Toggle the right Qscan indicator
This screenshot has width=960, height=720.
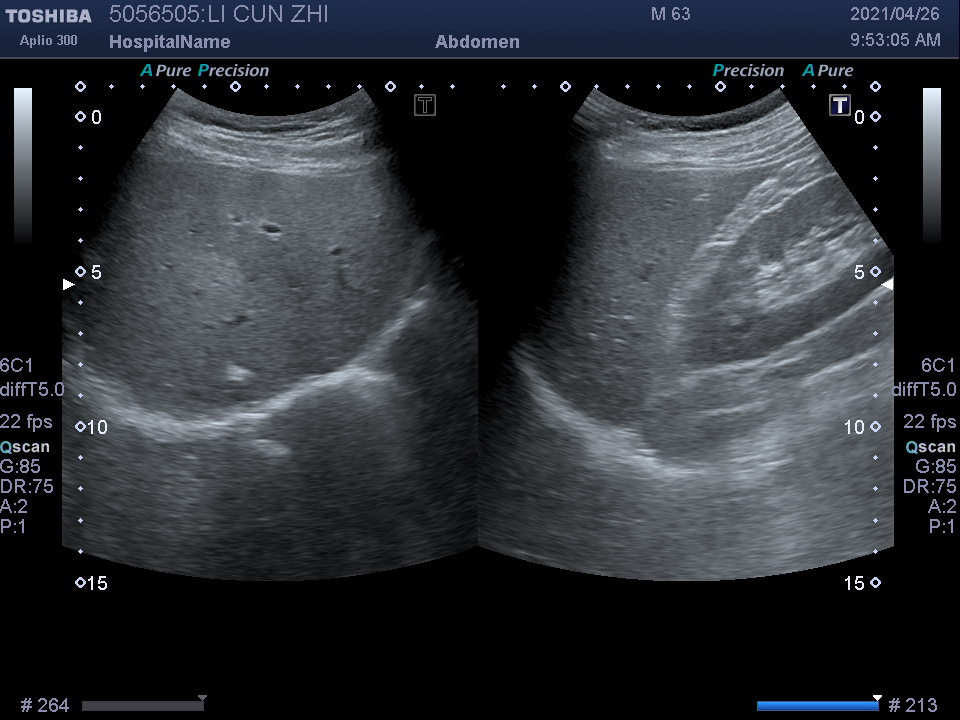[930, 447]
